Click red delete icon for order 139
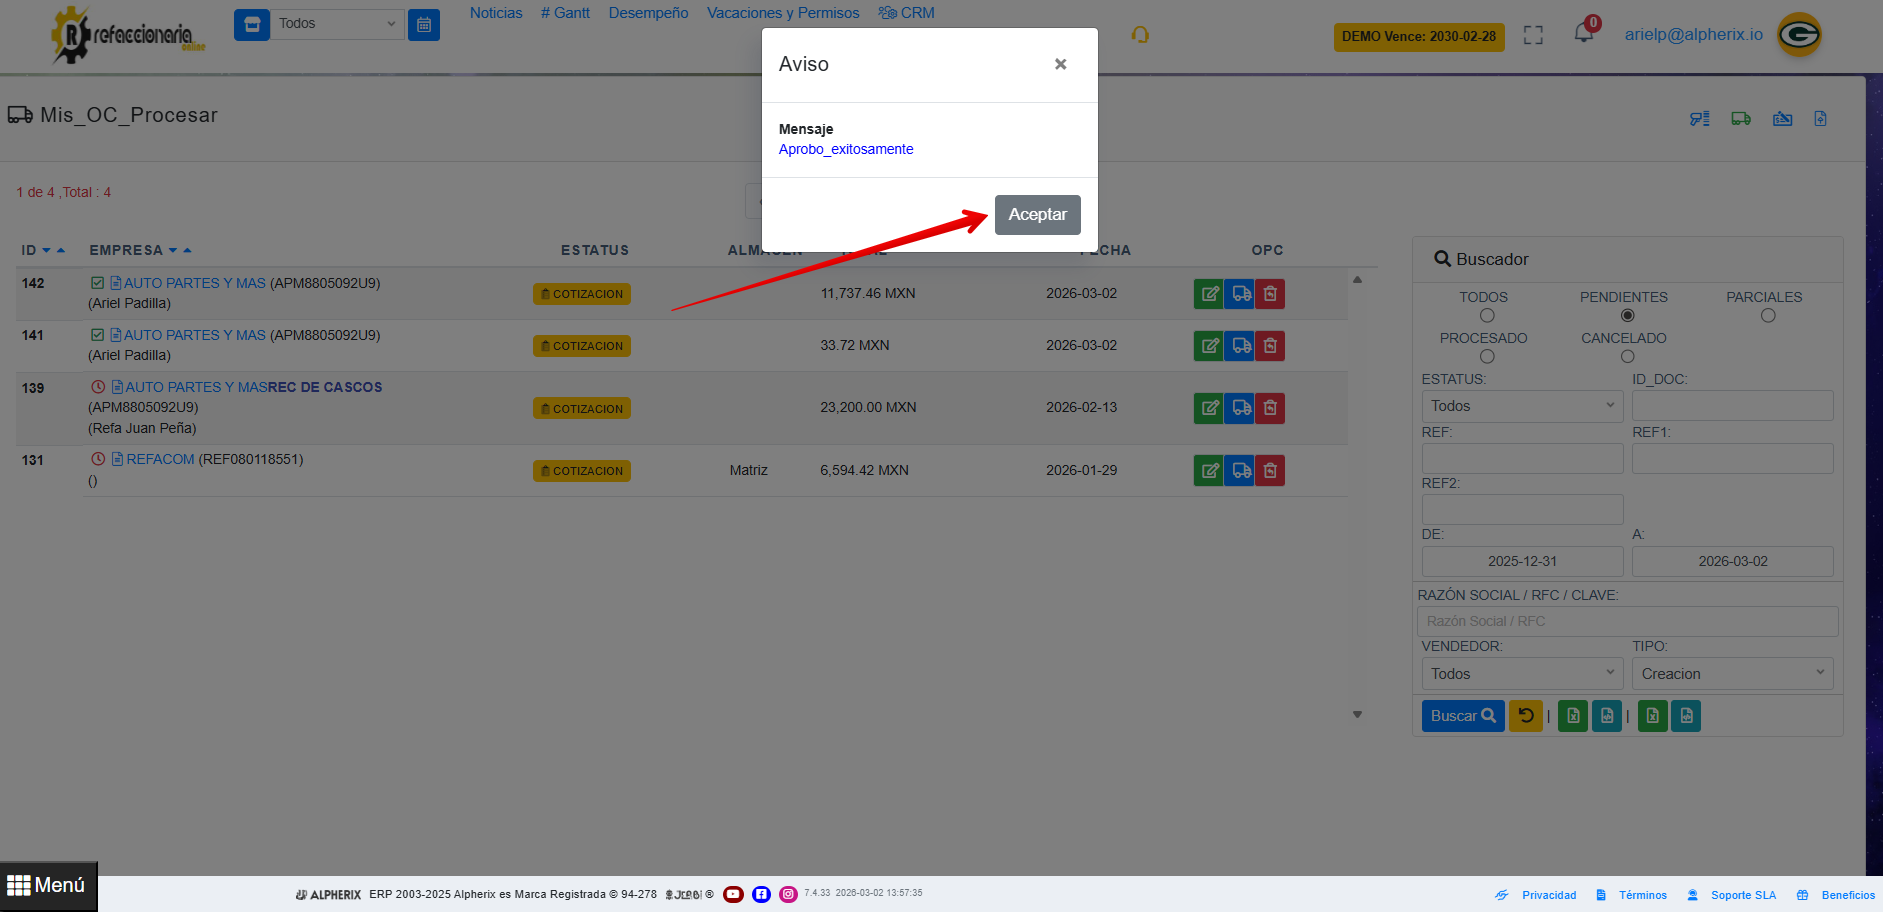Viewport: 1883px width, 912px height. pyautogui.click(x=1270, y=408)
